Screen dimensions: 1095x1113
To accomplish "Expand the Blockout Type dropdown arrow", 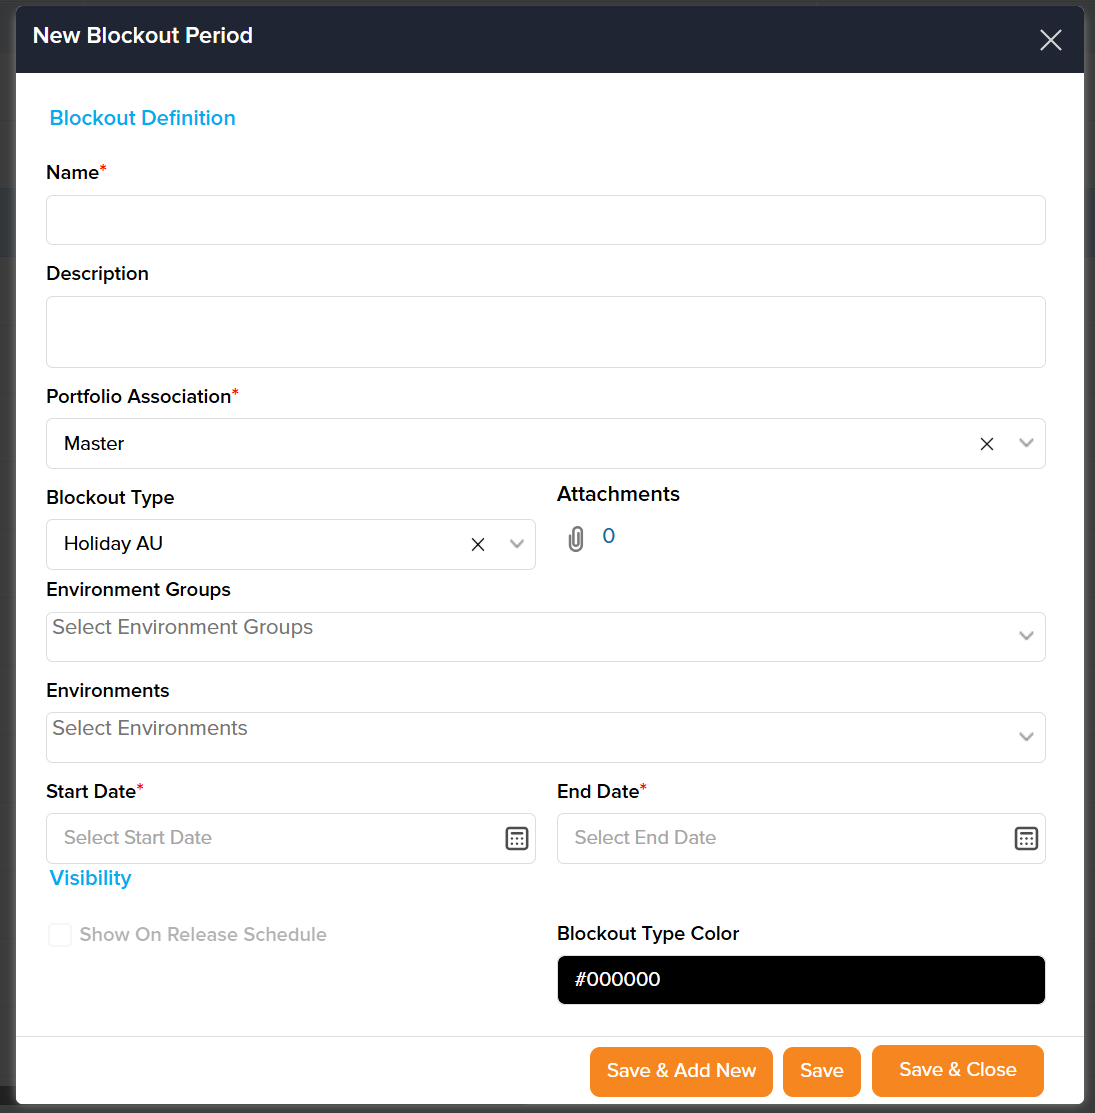I will coord(517,544).
